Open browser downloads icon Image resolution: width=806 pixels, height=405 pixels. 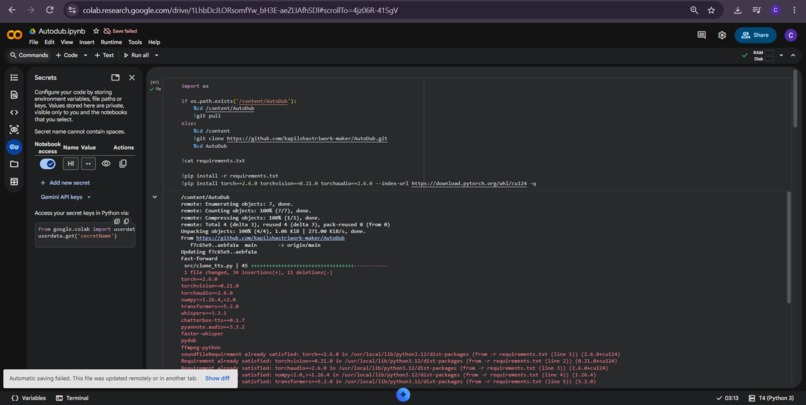737,10
